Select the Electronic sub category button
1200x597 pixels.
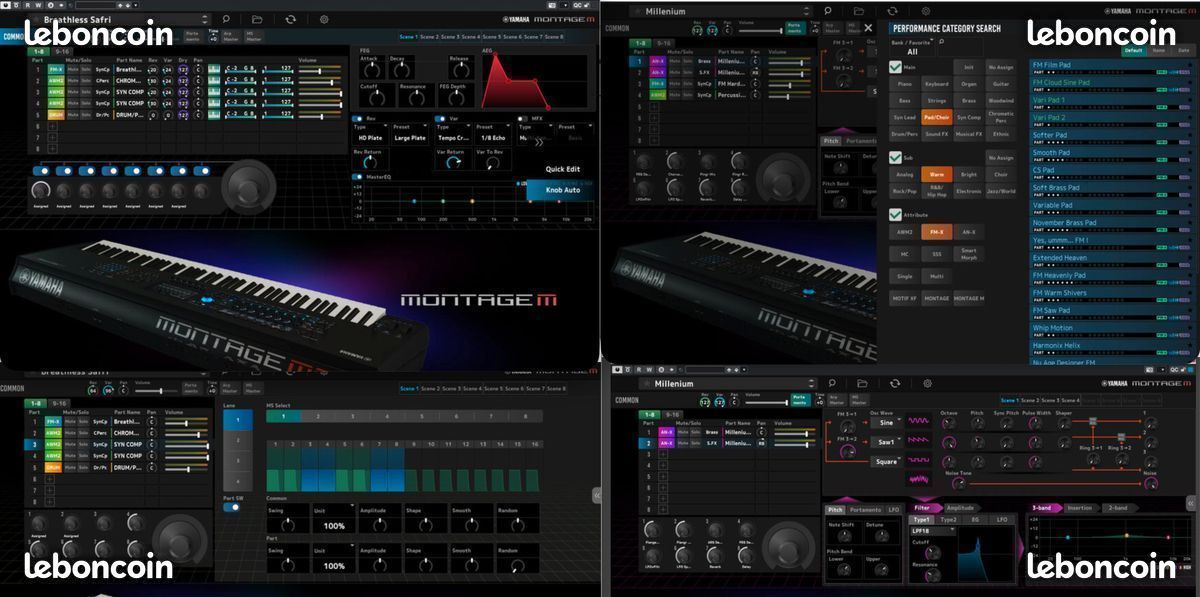pos(968,190)
